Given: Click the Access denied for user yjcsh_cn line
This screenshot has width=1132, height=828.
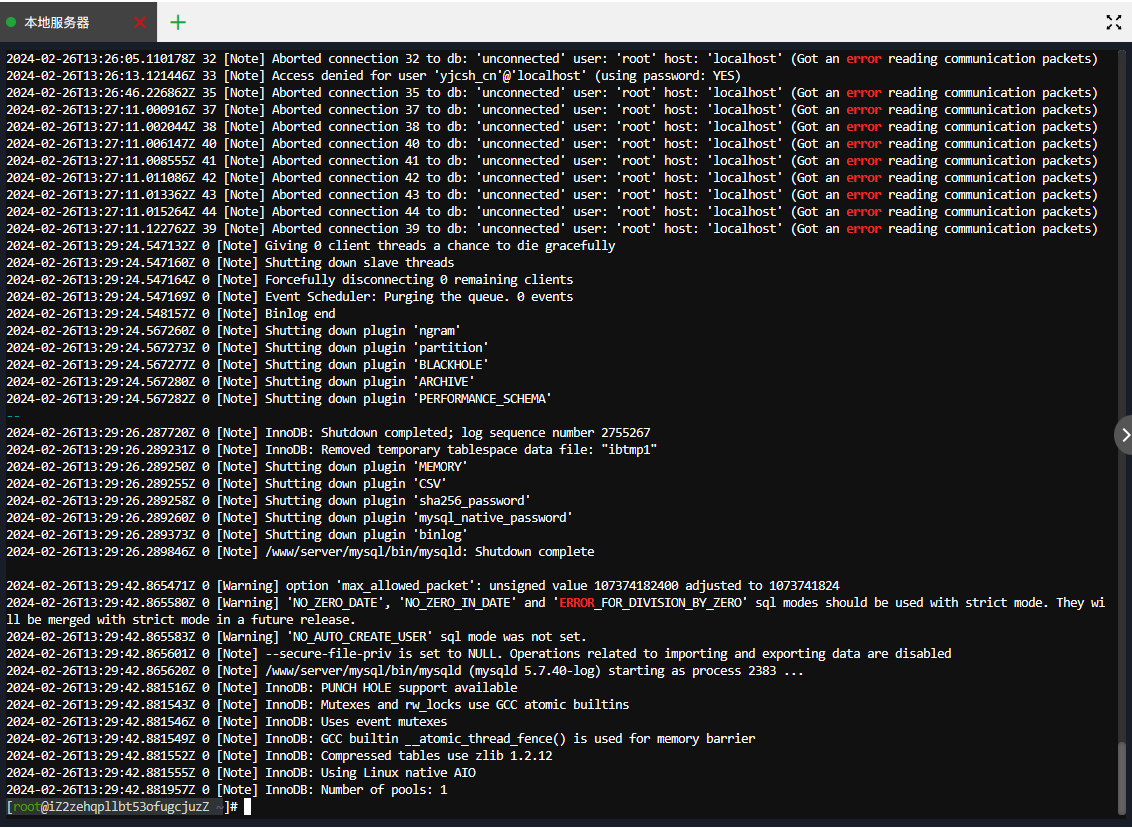Looking at the screenshot, I should (x=373, y=76).
